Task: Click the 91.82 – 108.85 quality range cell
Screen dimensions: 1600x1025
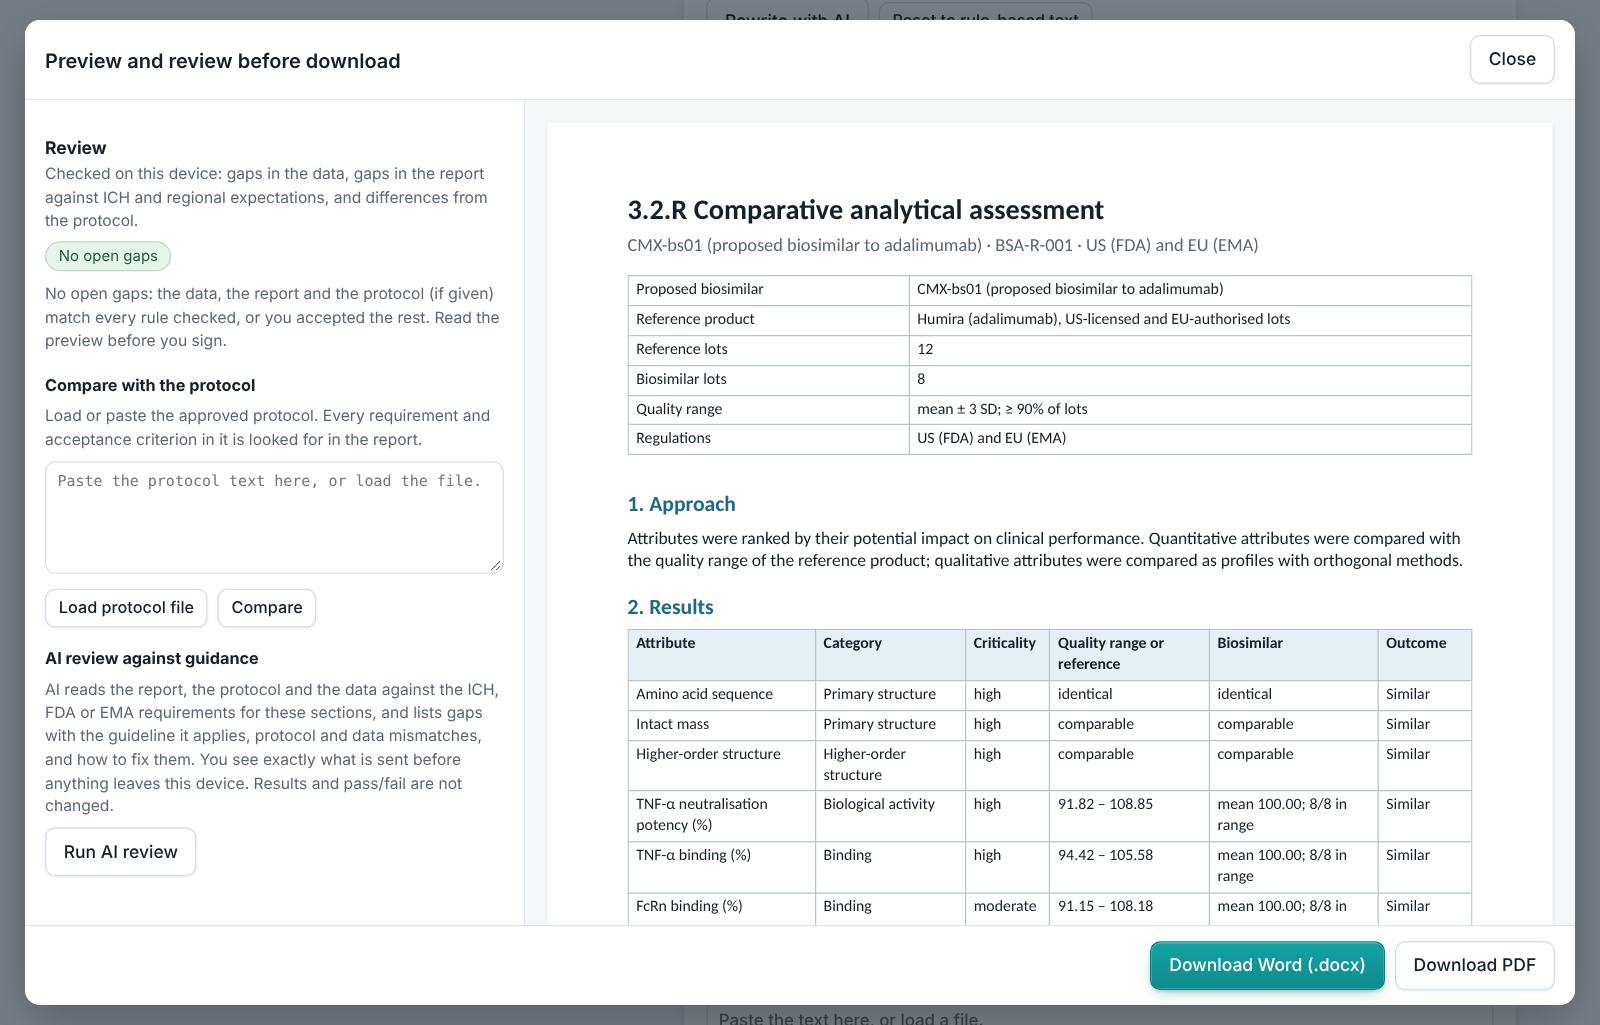Action: (x=1129, y=815)
